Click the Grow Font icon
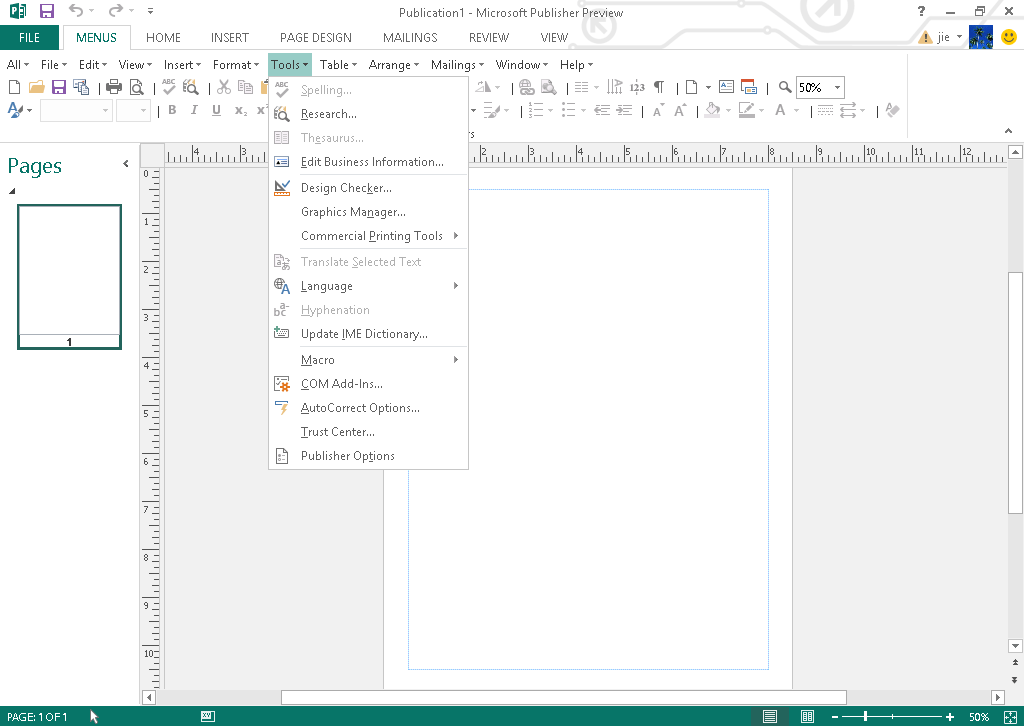The height and width of the screenshot is (726, 1024). coord(680,110)
